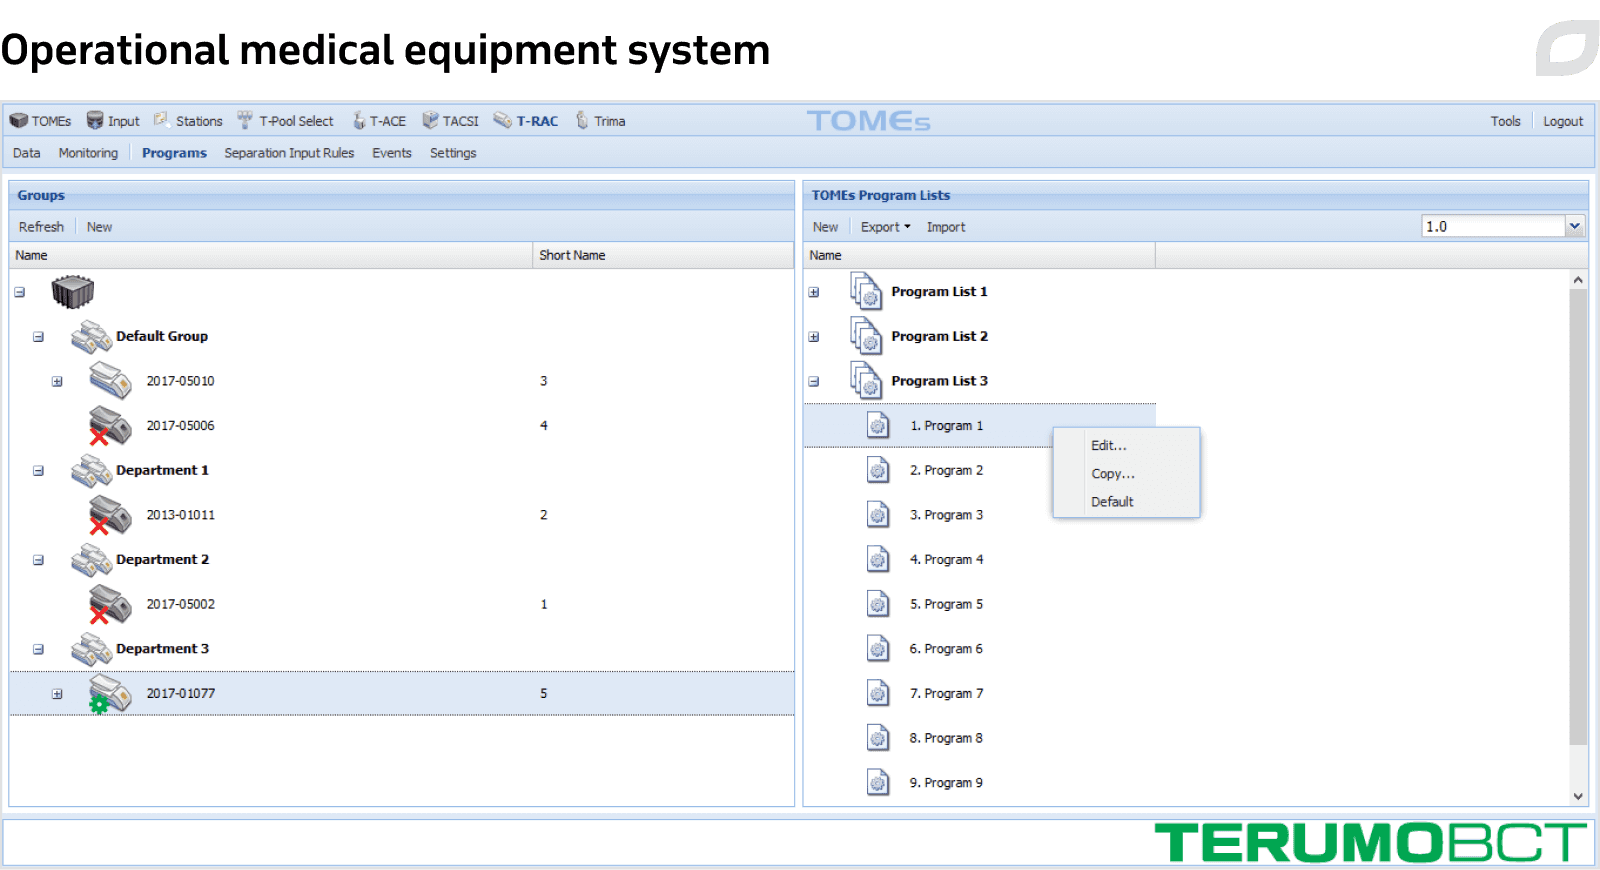Choose Default from context menu

point(1112,502)
